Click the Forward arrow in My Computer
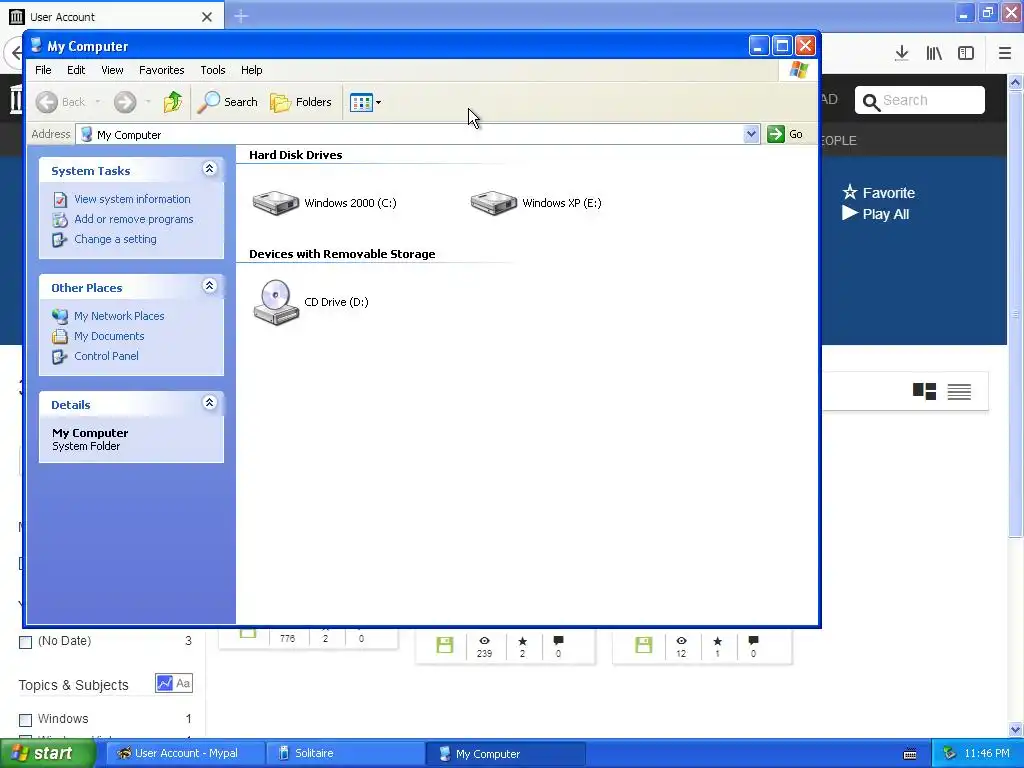 (x=125, y=102)
